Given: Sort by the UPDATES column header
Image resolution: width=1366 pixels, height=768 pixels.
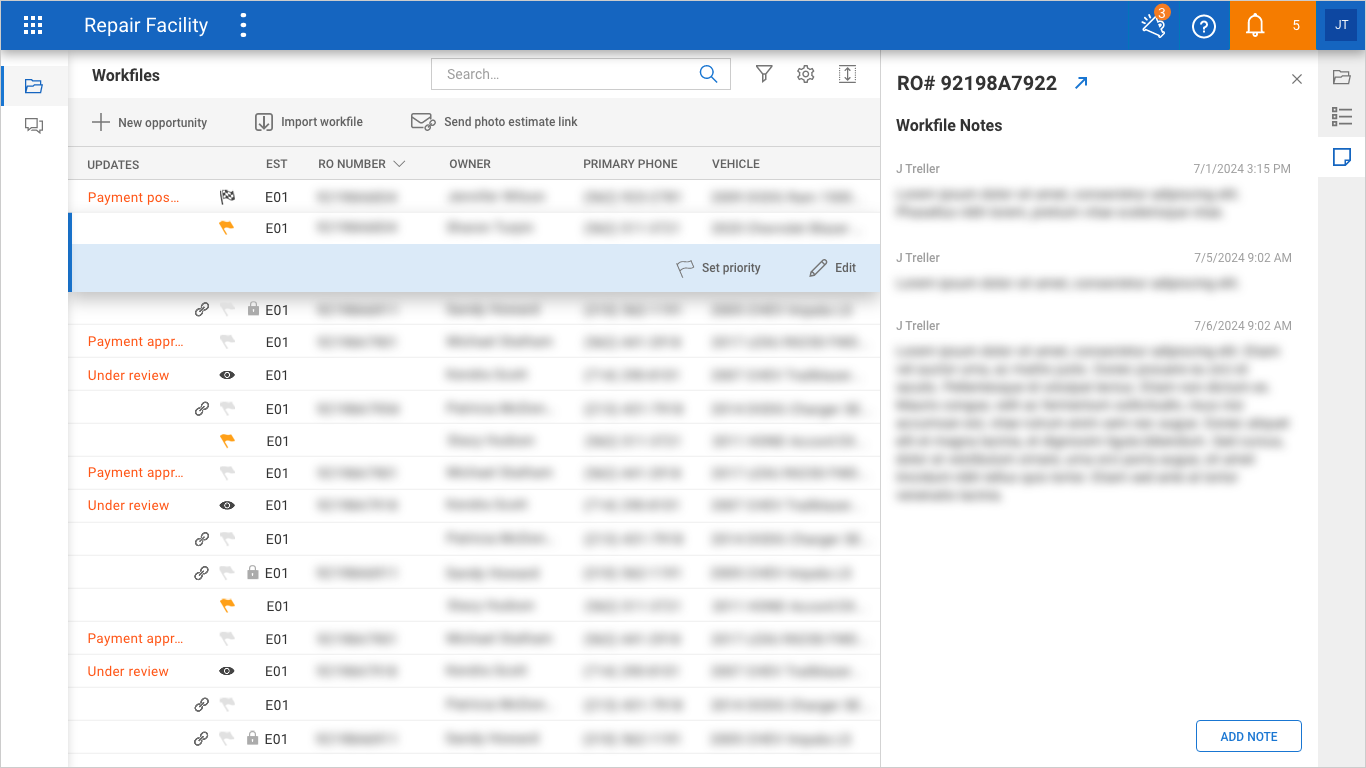Looking at the screenshot, I should (113, 164).
